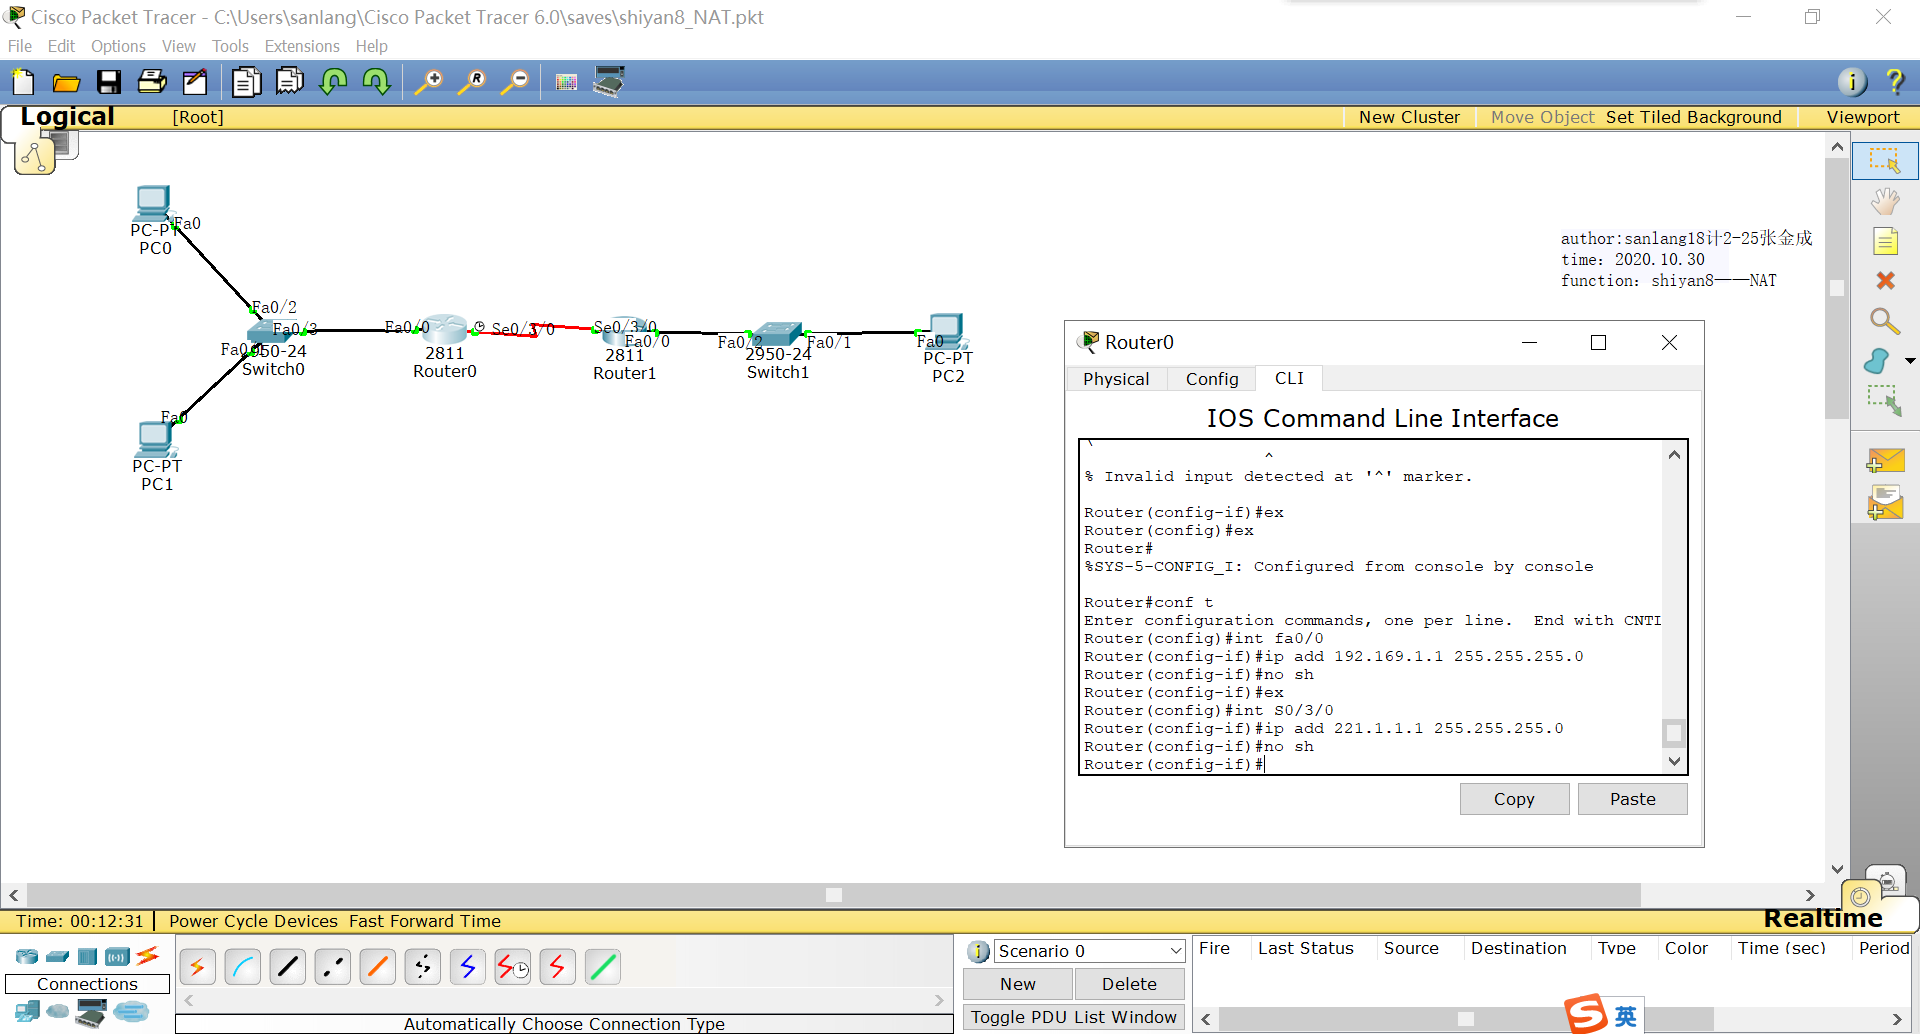Reset zoom with the R magnifier

point(472,82)
